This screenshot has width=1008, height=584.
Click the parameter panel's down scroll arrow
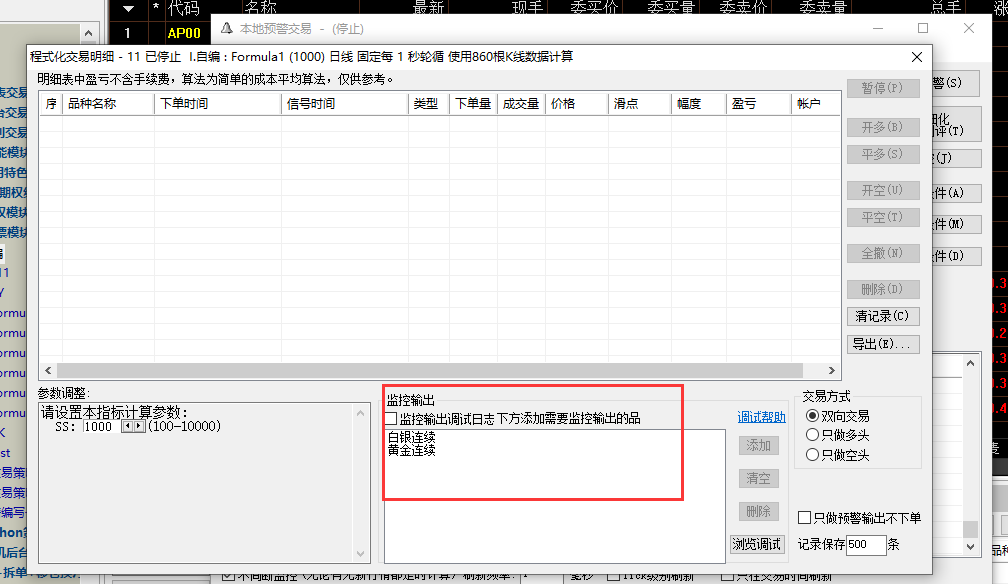(360, 554)
